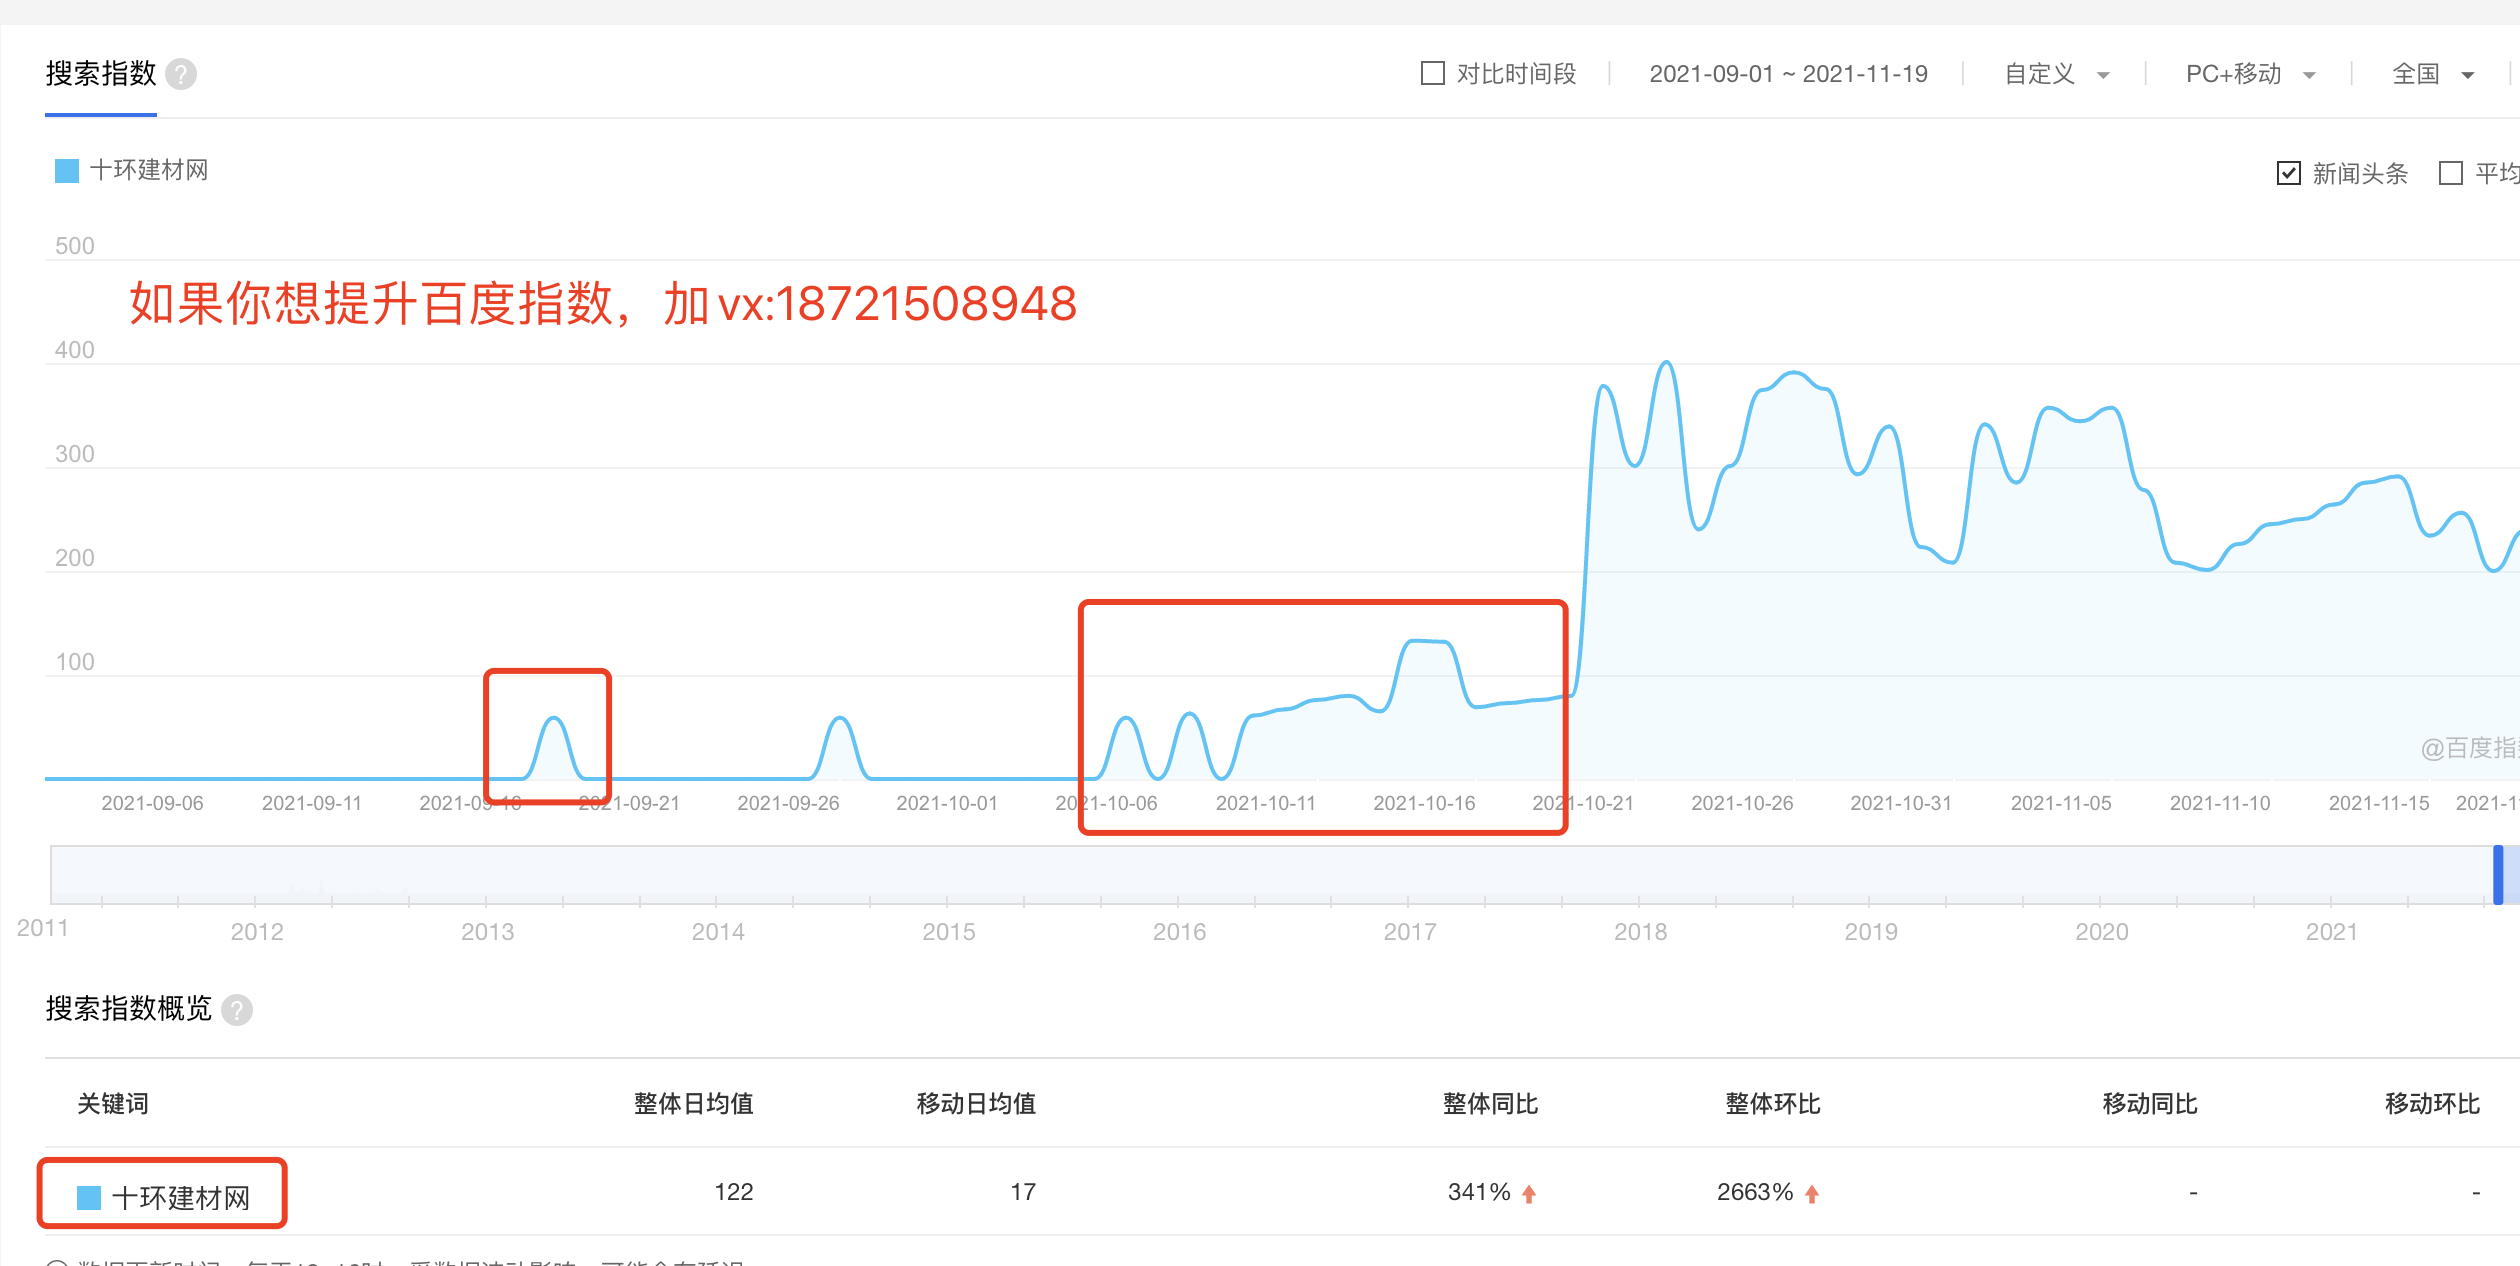Click the value 17 in 移动日均值
Screen dimensions: 2520x1266
pyautogui.click(x=1023, y=1192)
